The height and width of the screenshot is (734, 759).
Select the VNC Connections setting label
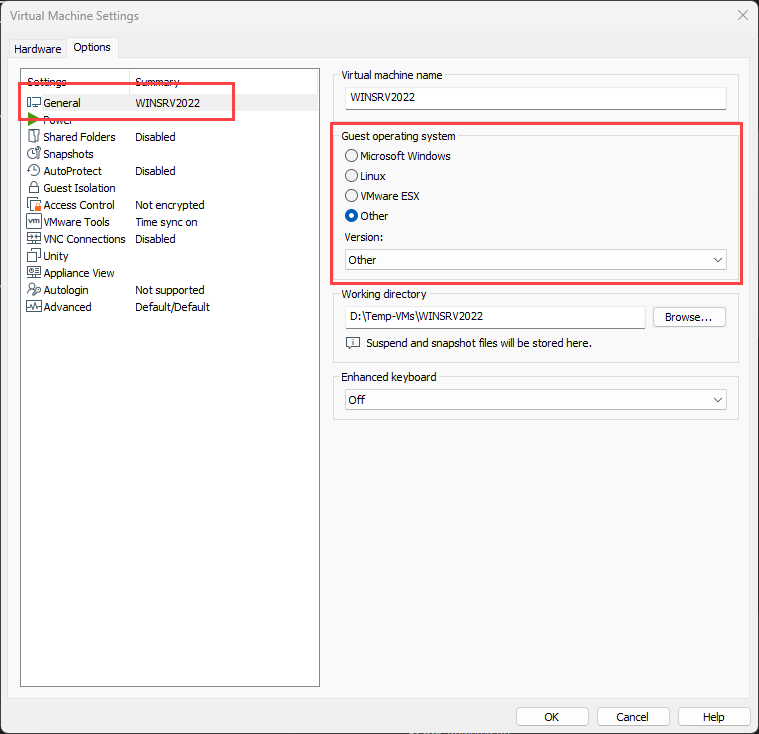(x=84, y=239)
